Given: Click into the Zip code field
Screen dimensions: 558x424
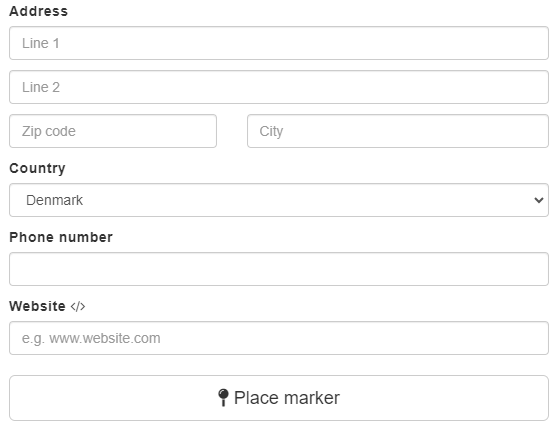Looking at the screenshot, I should (113, 131).
